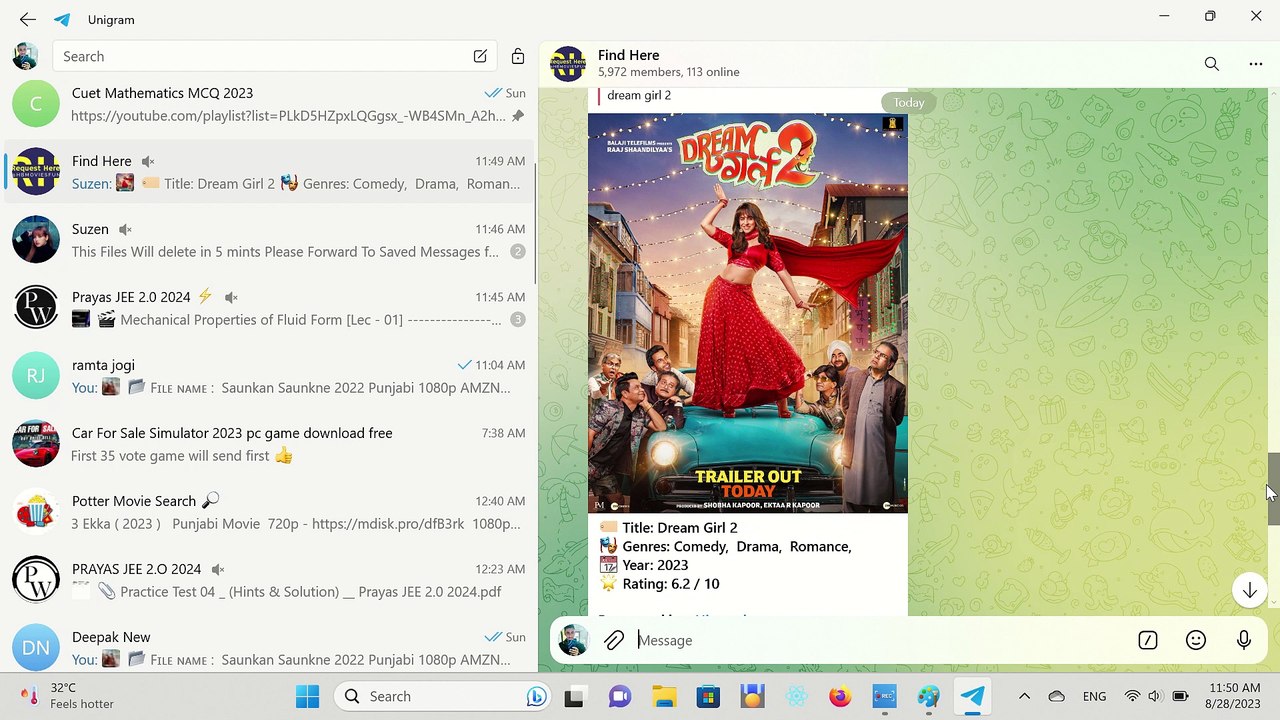Image resolution: width=1280 pixels, height=720 pixels.
Task: Select the Find Here chat in the list
Action: (x=268, y=172)
